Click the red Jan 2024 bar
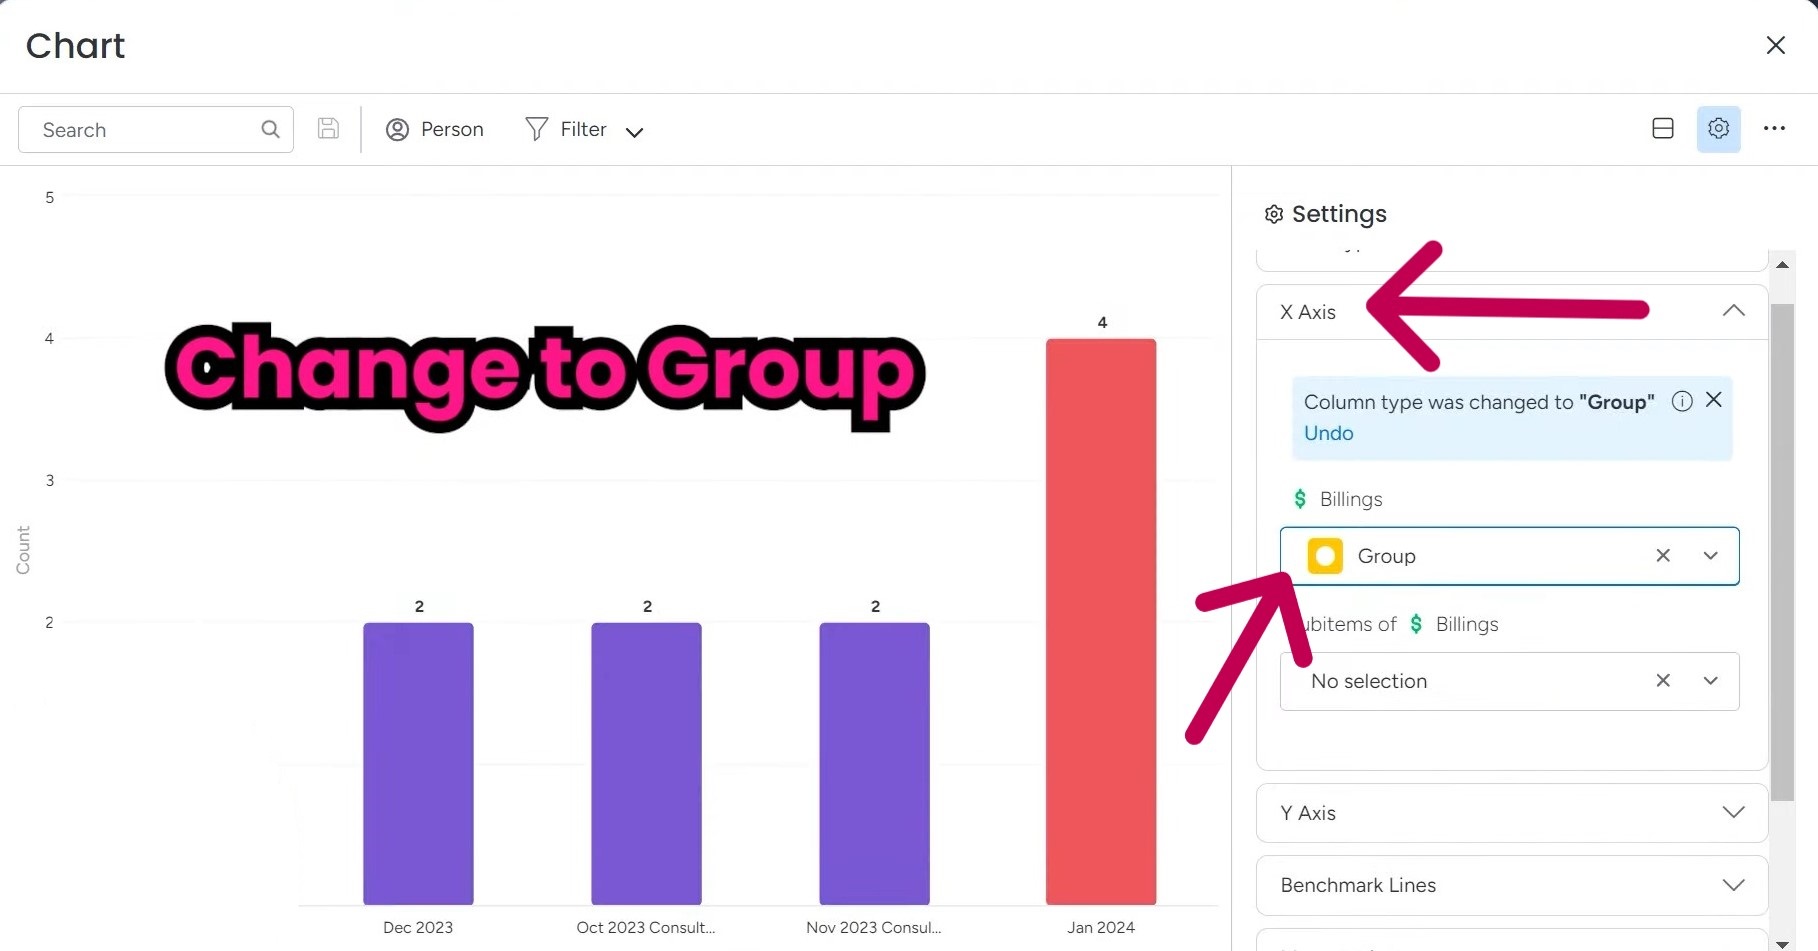The height and width of the screenshot is (951, 1818). pos(1101,622)
